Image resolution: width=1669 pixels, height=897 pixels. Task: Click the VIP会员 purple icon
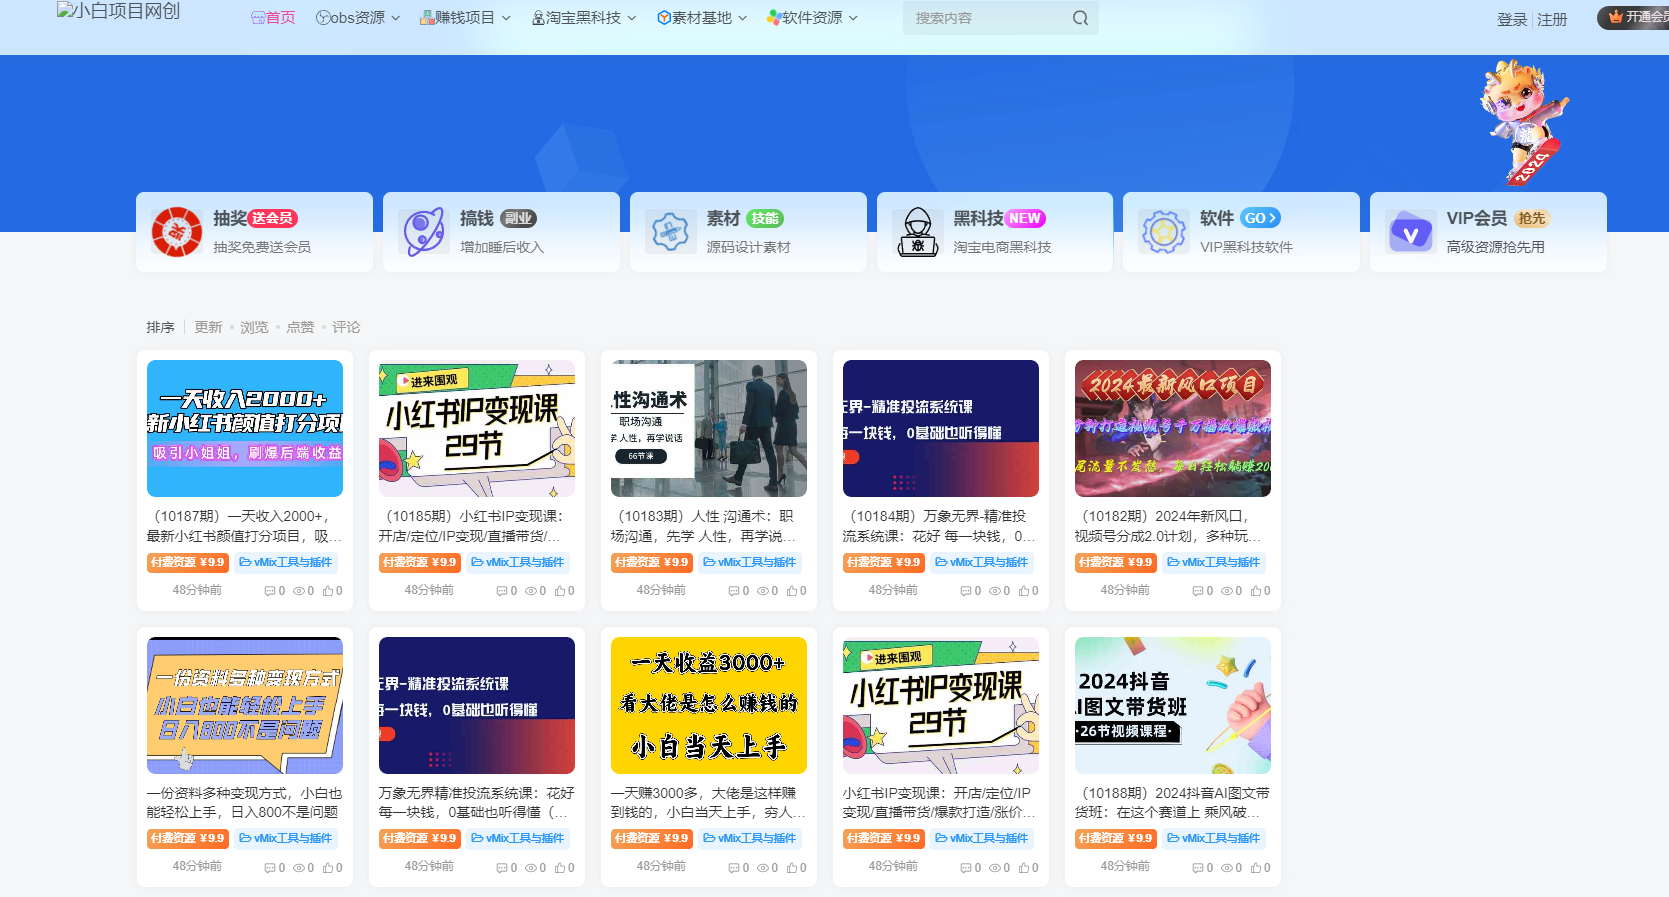pos(1411,232)
